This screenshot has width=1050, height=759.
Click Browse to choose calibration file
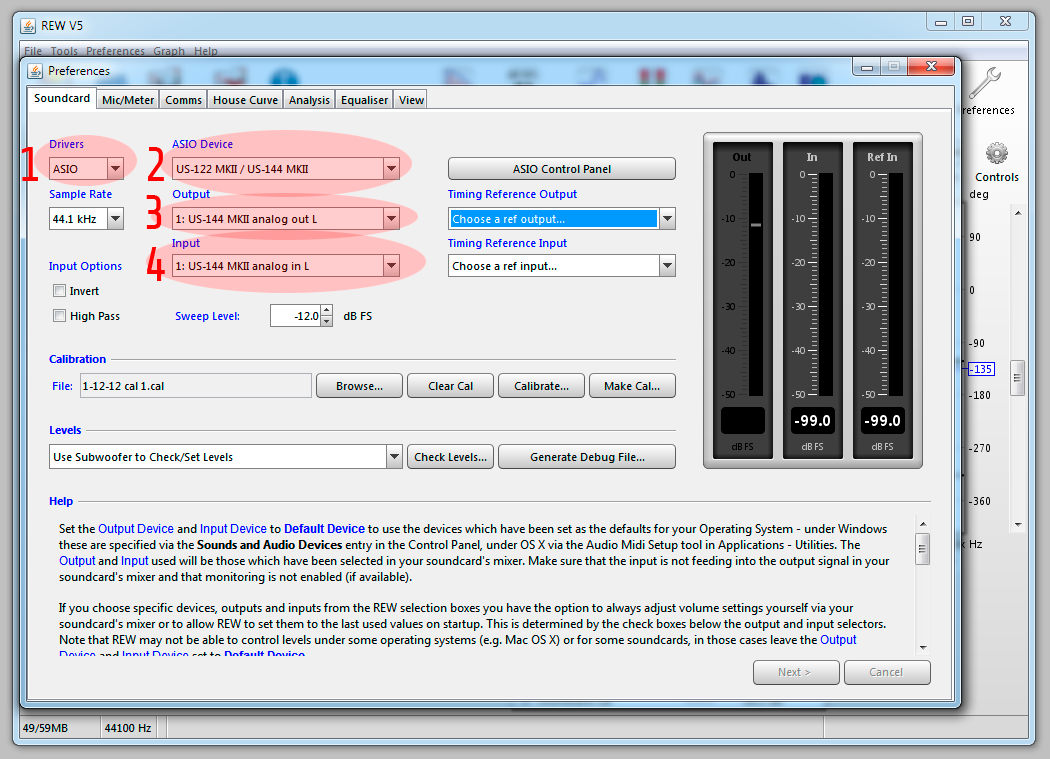click(360, 386)
